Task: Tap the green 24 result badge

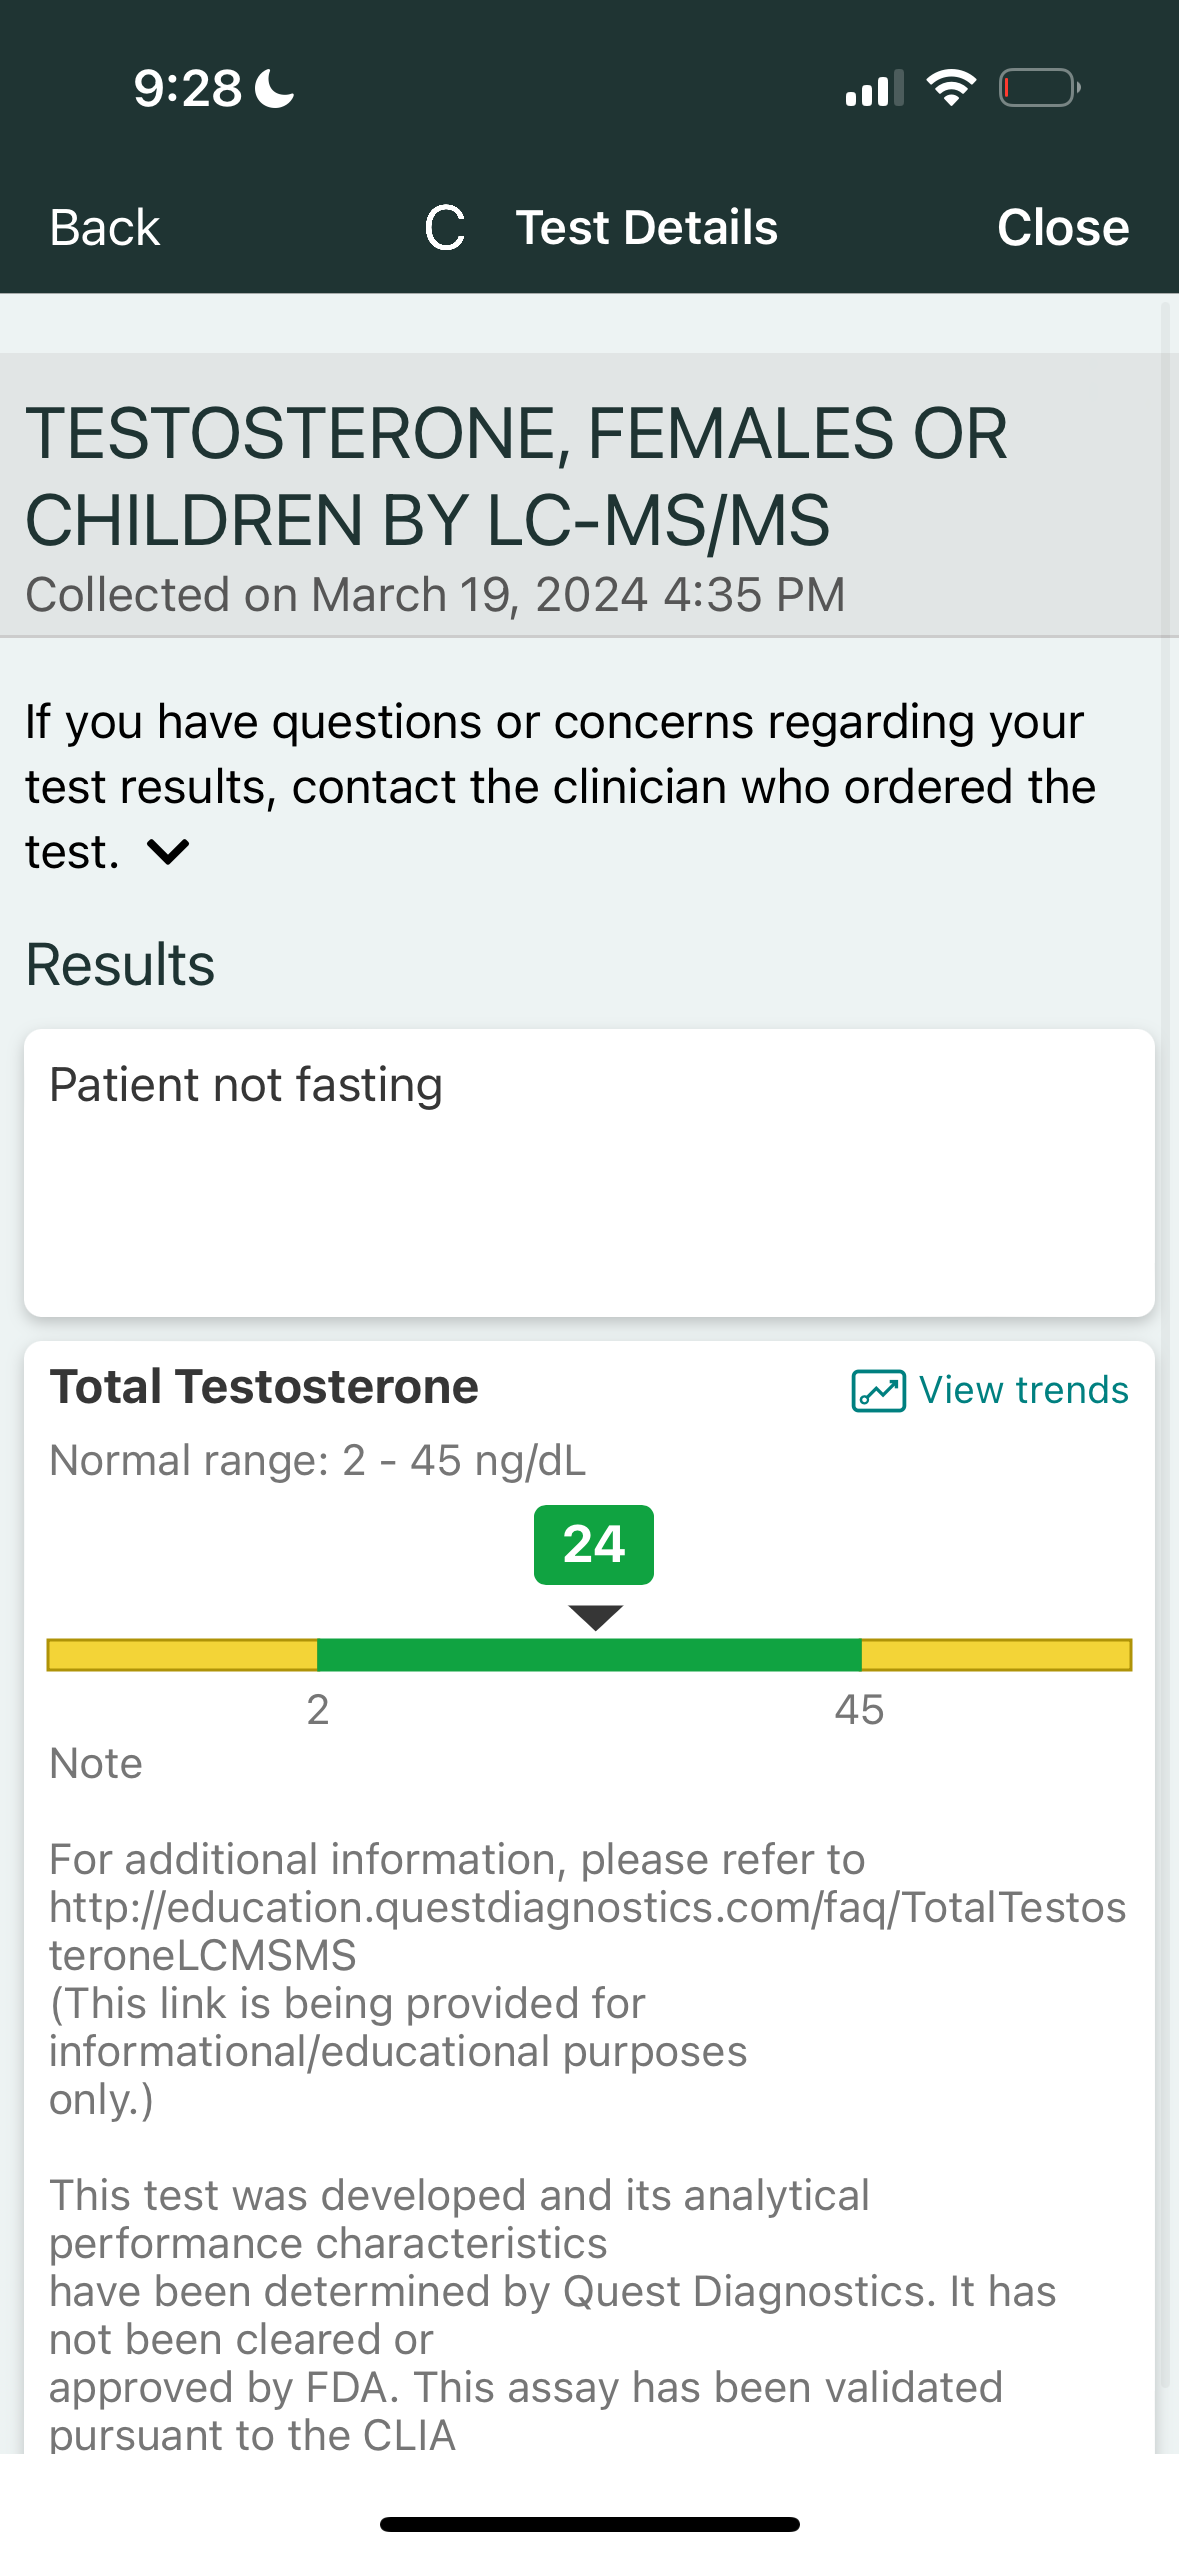Action: click(594, 1544)
